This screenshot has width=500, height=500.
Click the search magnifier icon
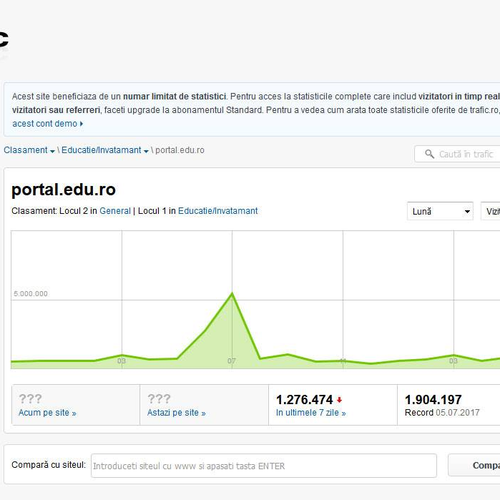click(x=429, y=154)
